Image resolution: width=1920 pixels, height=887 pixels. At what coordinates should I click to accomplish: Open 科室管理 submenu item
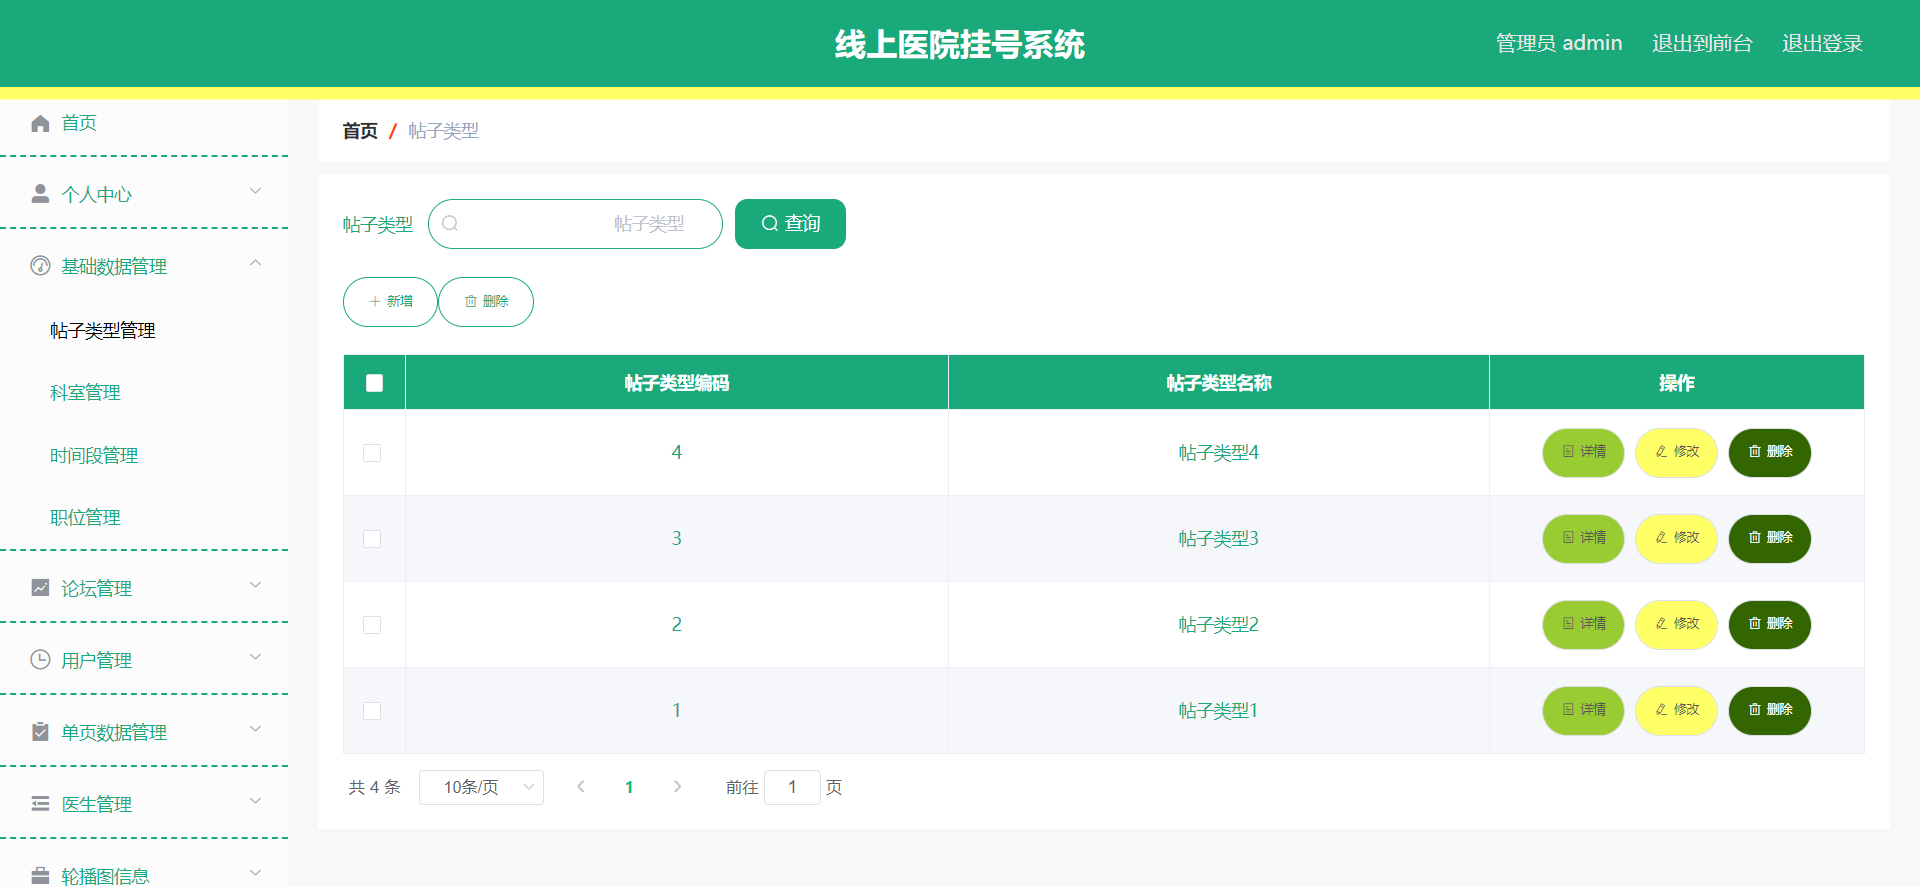85,393
